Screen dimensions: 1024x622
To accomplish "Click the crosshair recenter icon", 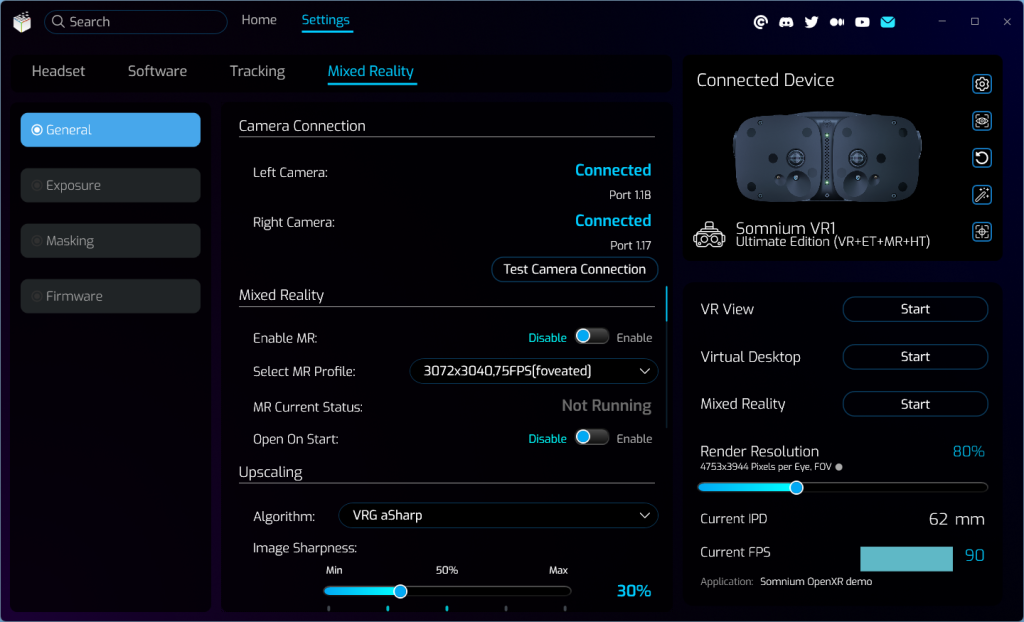I will 982,232.
